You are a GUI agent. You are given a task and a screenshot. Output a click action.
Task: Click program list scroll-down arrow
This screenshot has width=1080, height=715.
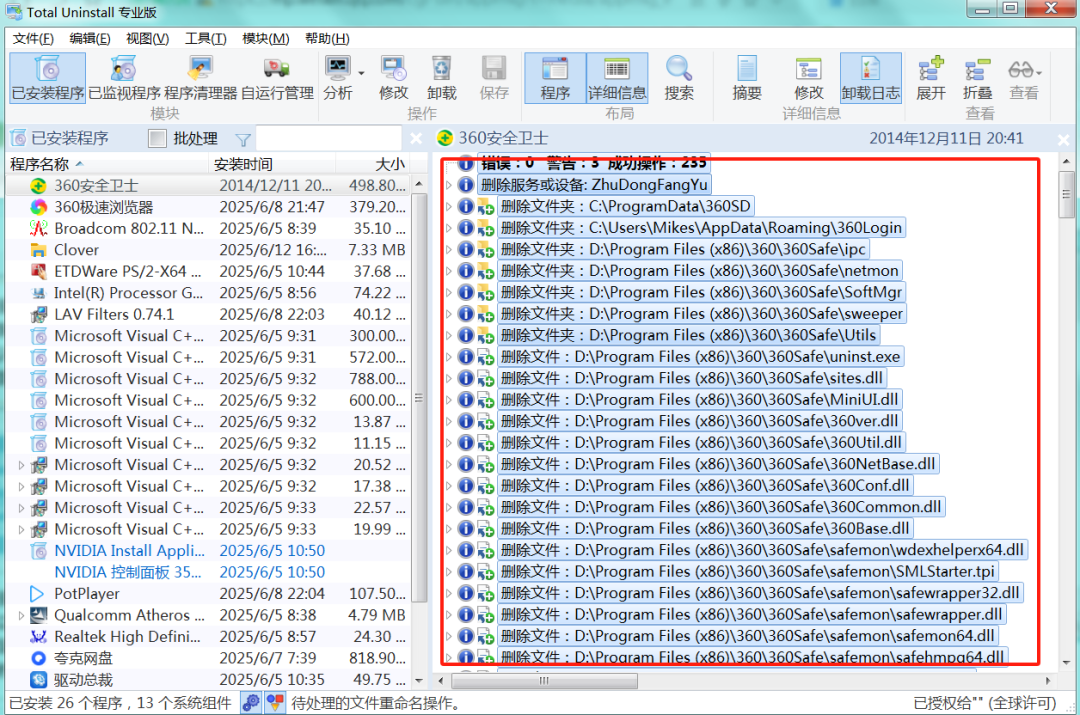click(418, 681)
